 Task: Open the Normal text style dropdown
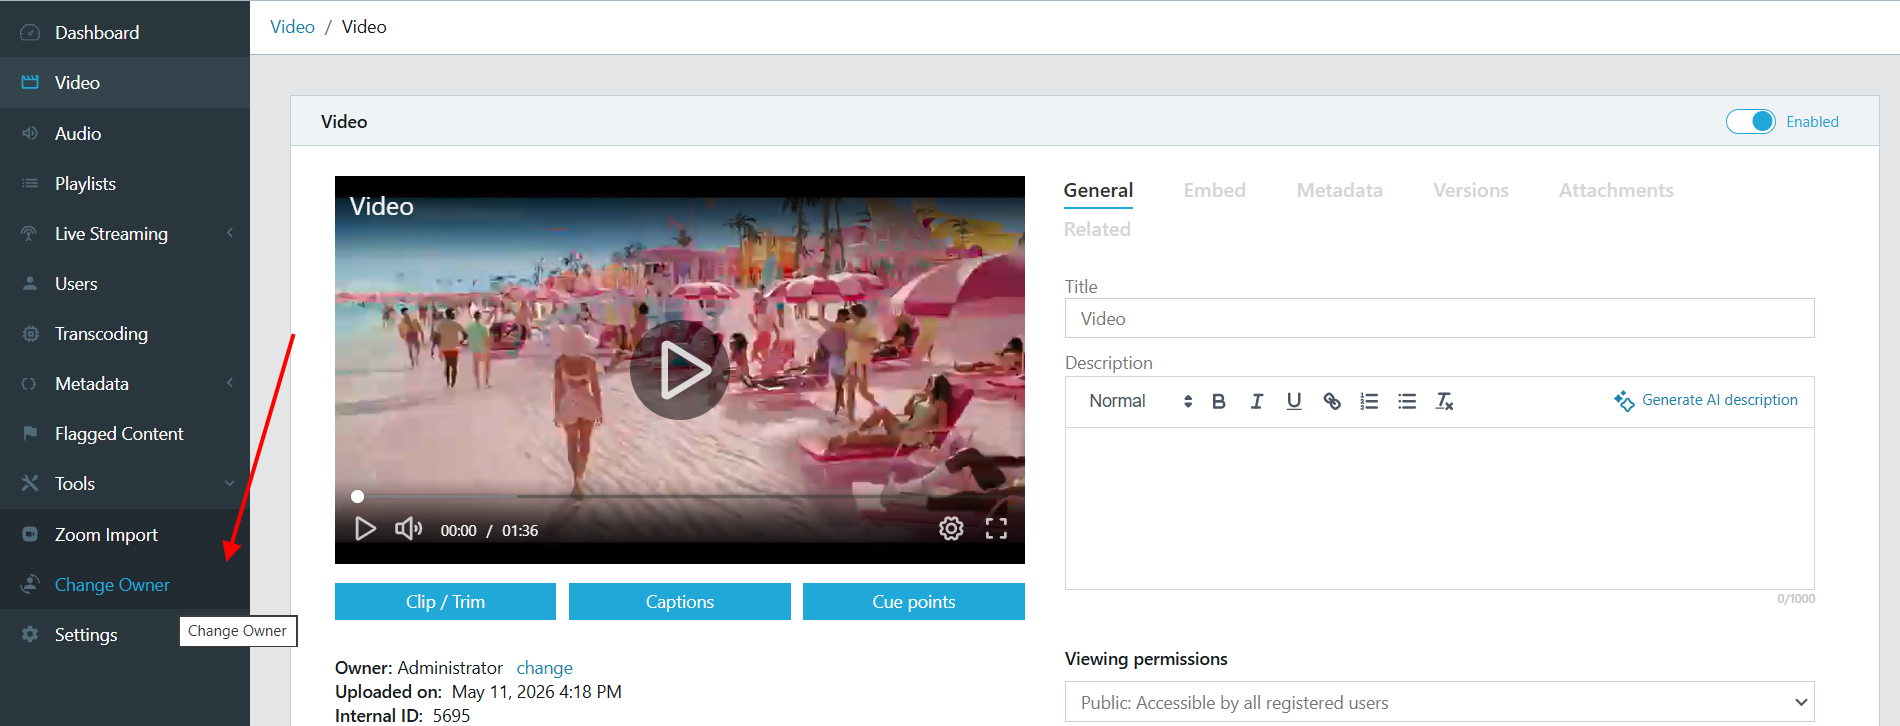[1140, 401]
